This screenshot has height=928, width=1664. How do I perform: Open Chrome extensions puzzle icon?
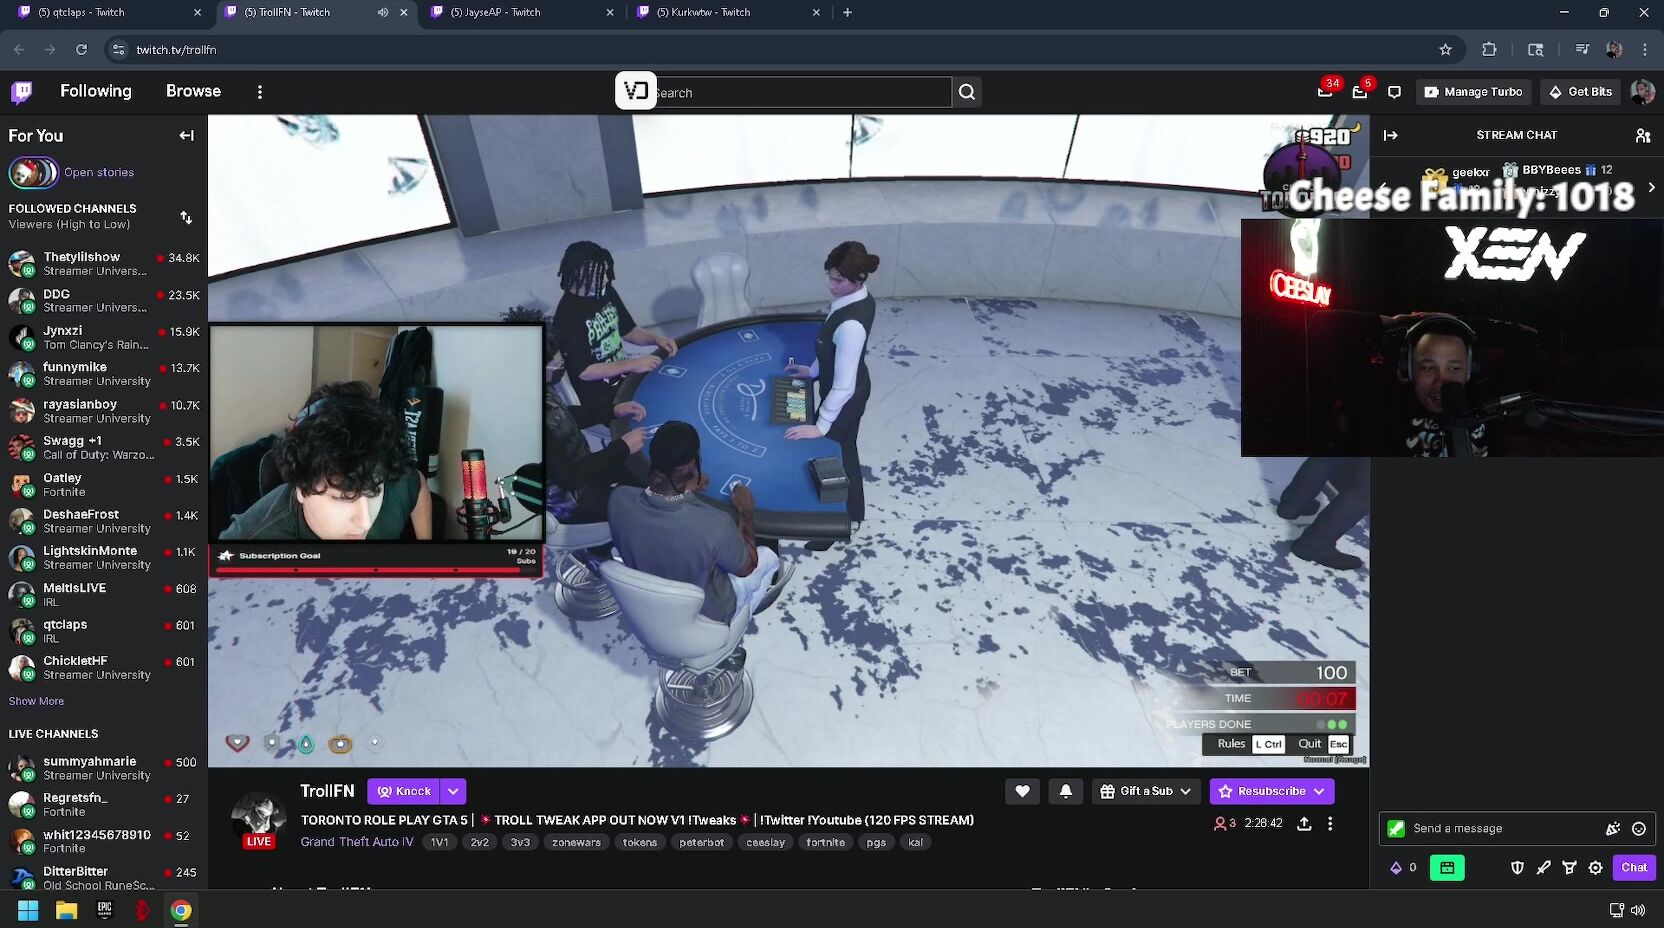tap(1489, 49)
